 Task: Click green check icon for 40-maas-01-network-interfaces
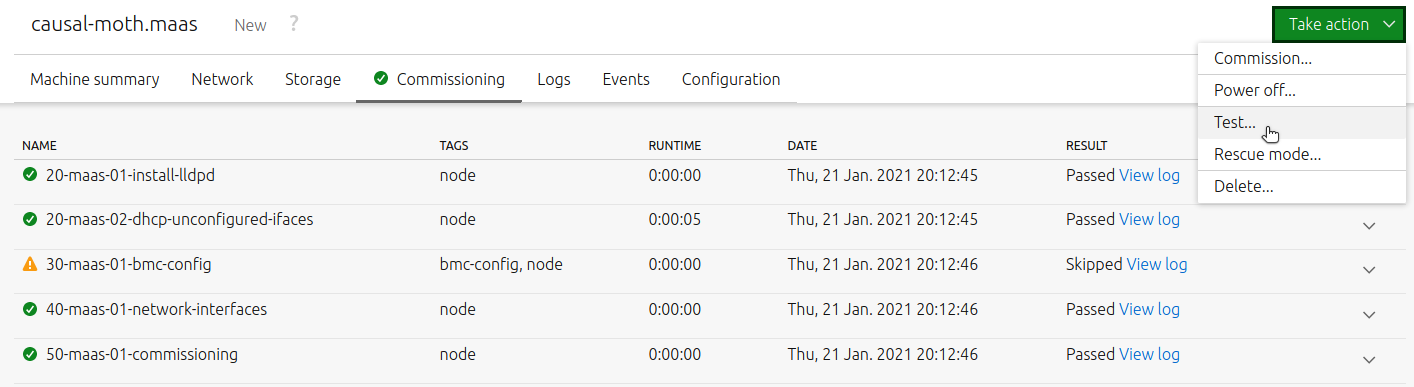tap(30, 309)
